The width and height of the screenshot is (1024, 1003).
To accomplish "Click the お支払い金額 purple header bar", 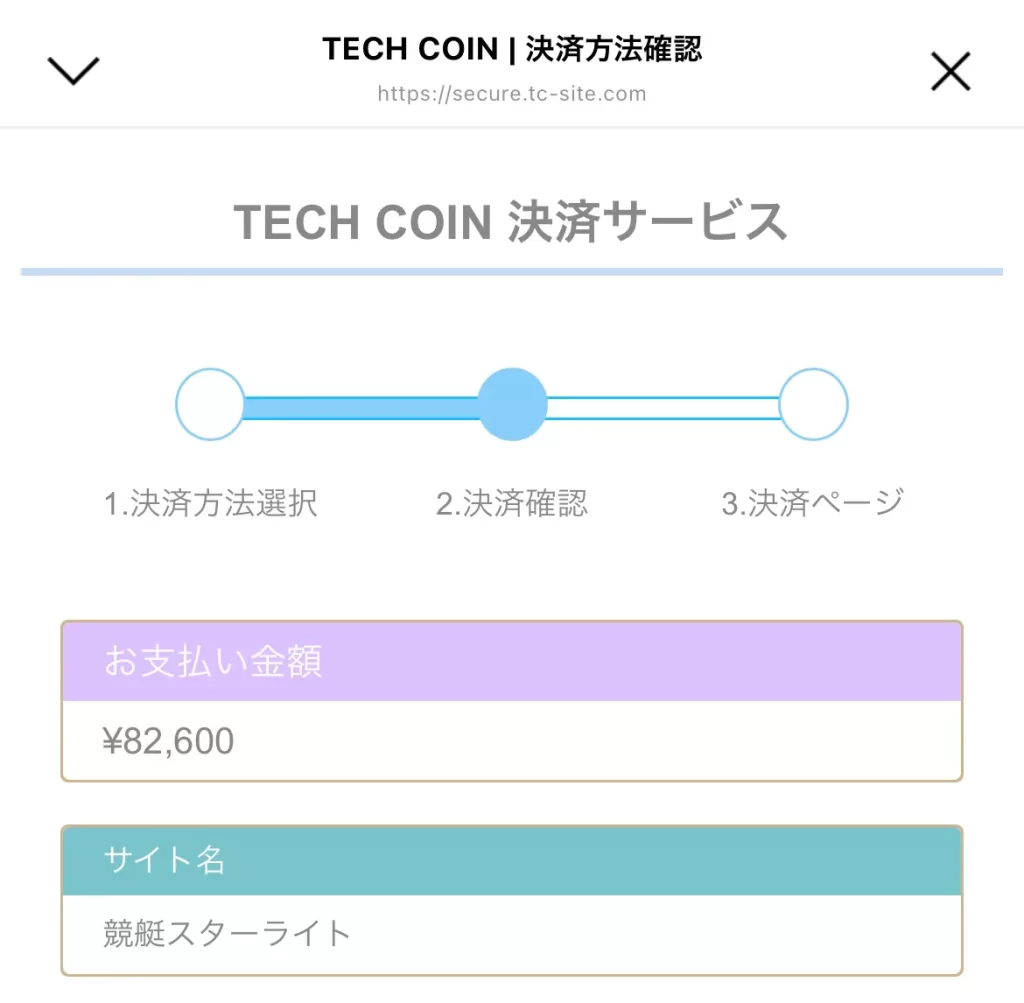I will (512, 661).
